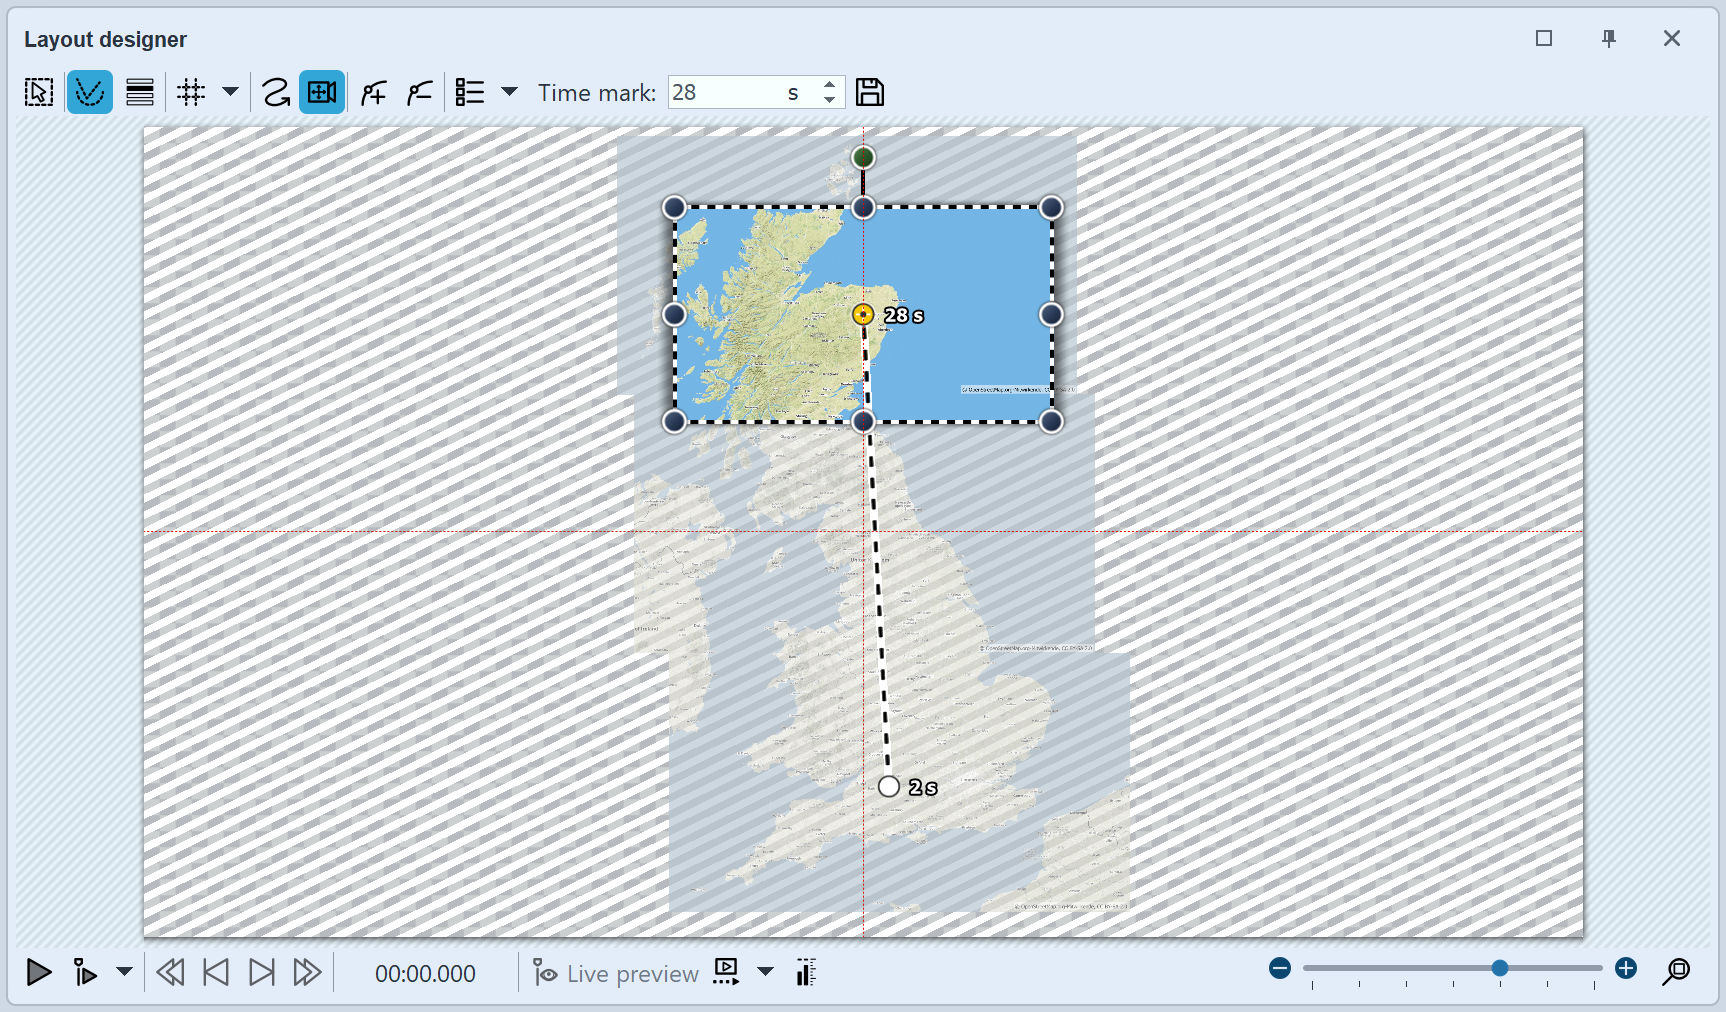Select the curved path tool

[x=276, y=93]
